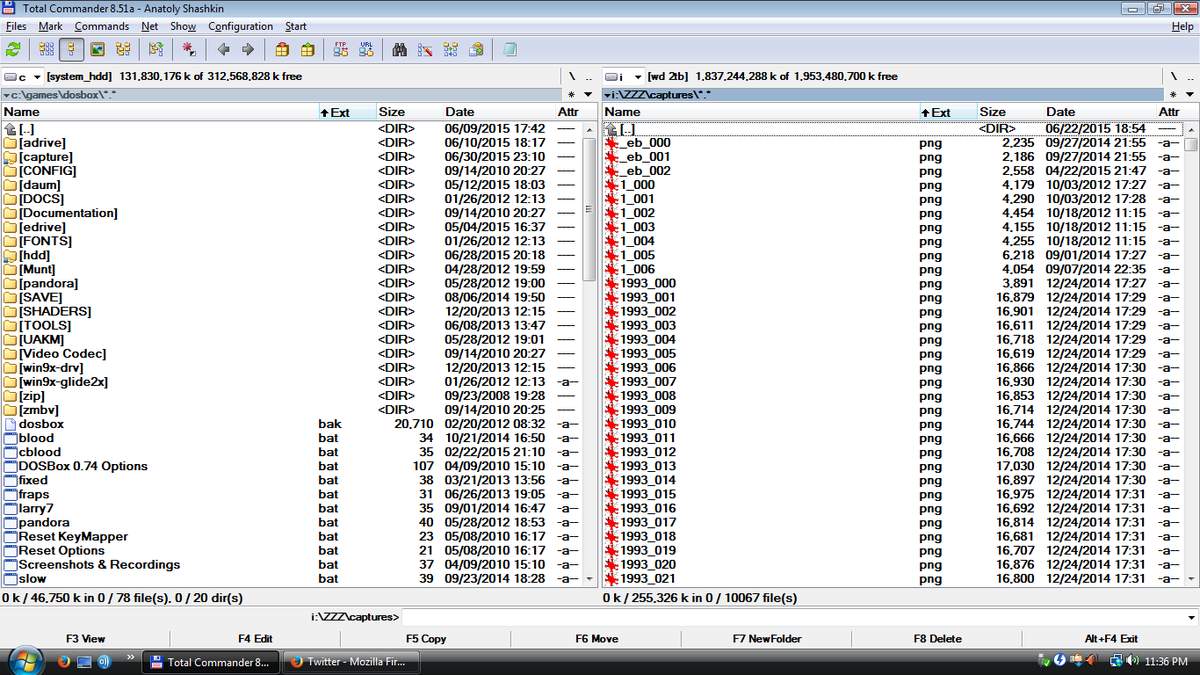Click F6 Move button
Image resolution: width=1200 pixels, height=675 pixels.
coord(597,638)
